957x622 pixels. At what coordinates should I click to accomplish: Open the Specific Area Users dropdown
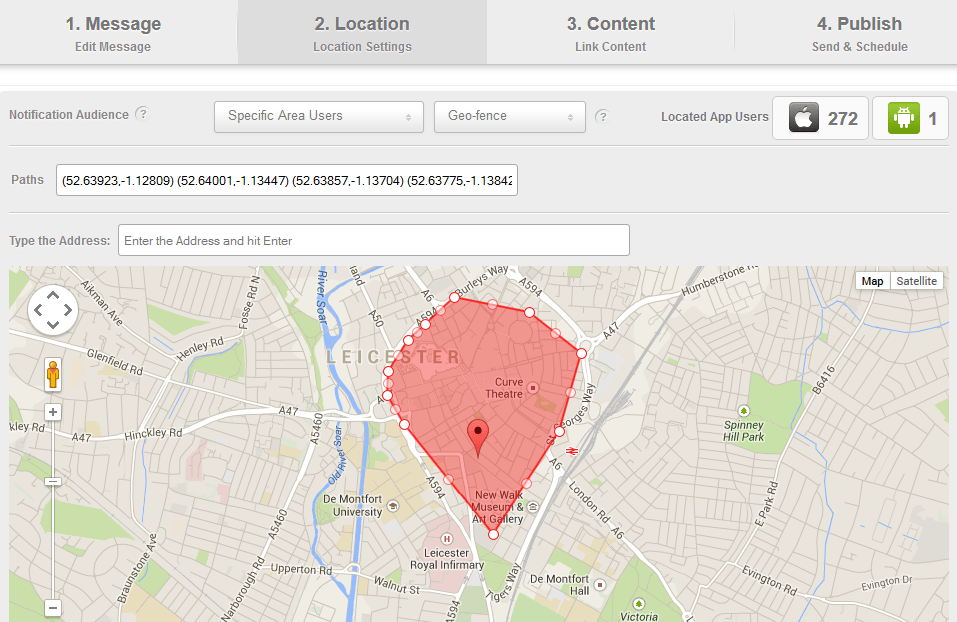(318, 116)
